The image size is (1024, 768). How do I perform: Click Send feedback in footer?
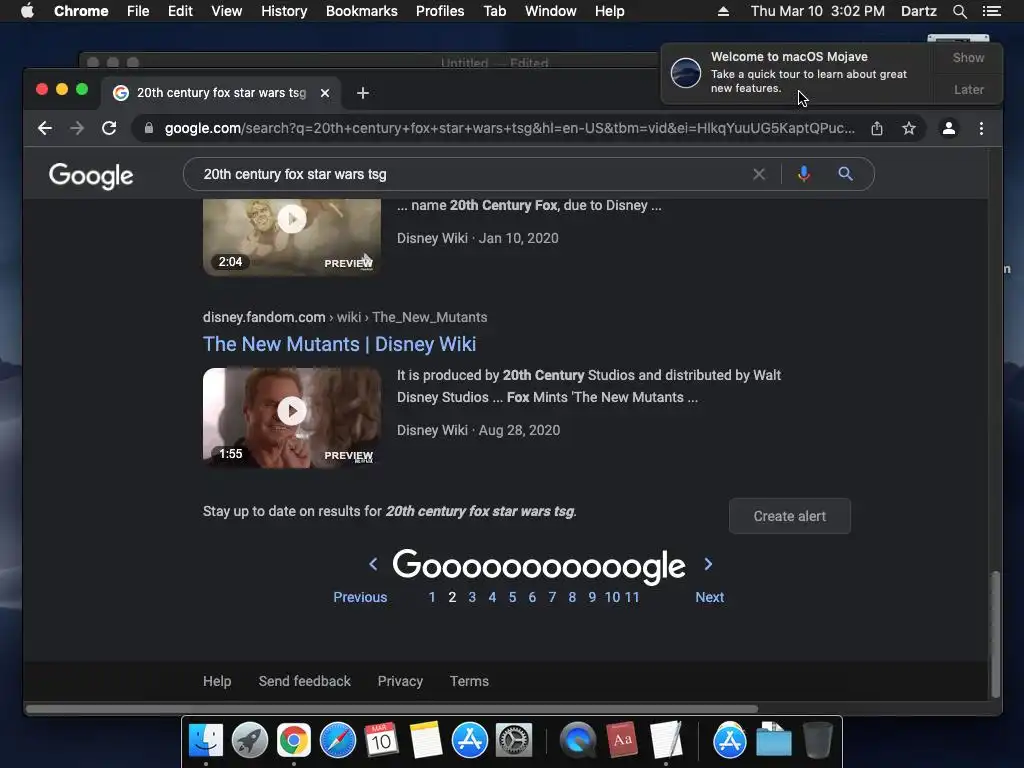tap(304, 681)
